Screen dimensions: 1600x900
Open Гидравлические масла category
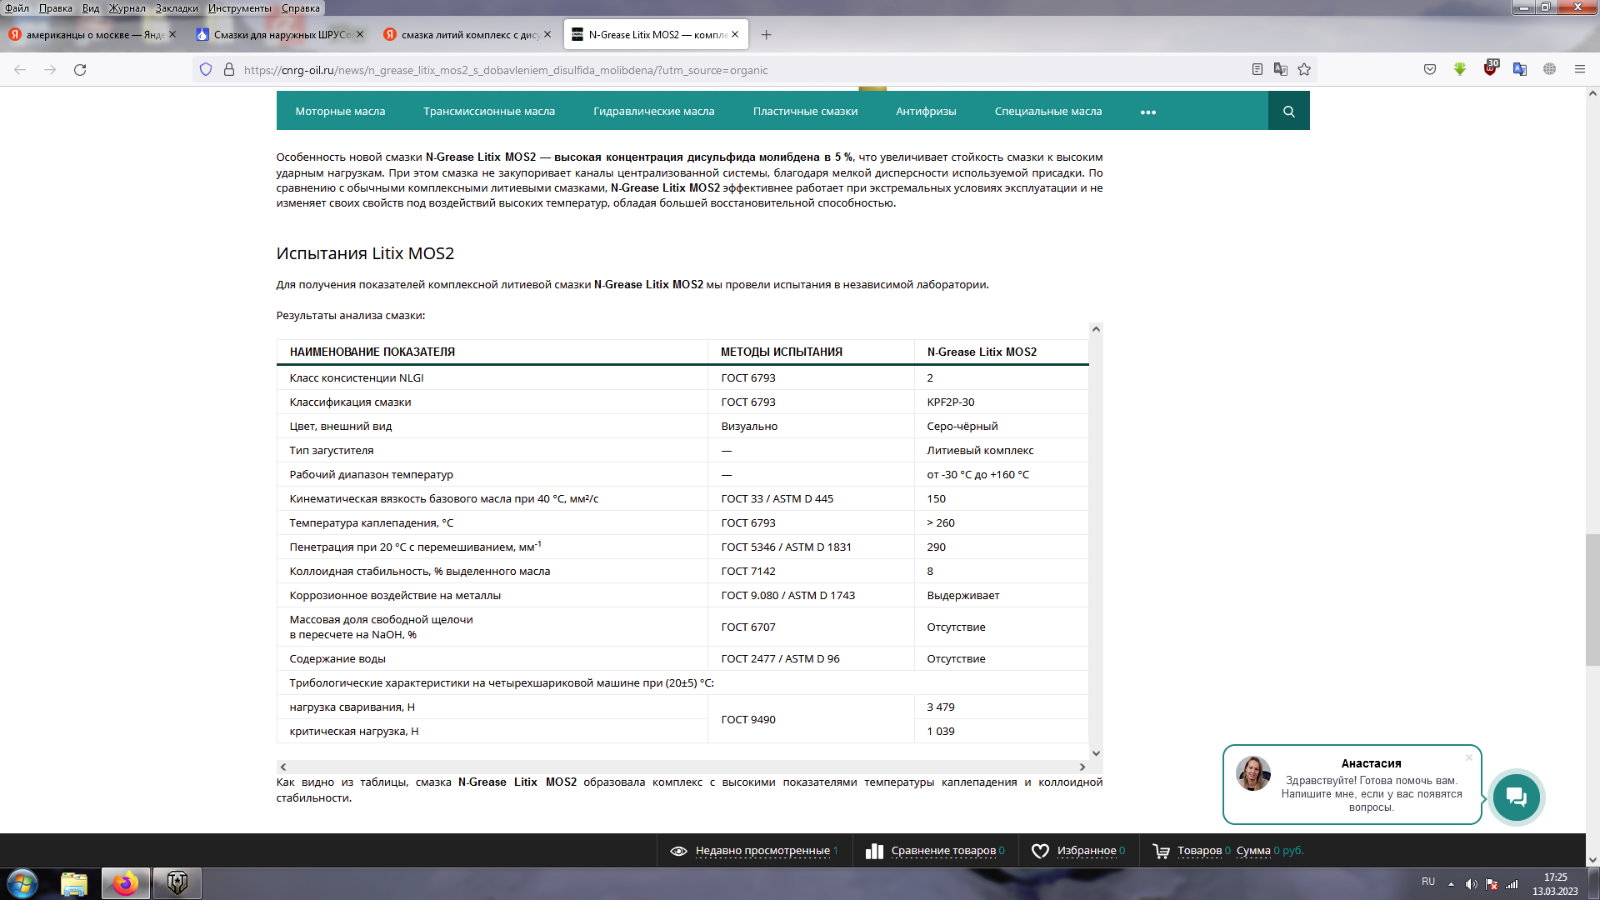[x=654, y=111]
